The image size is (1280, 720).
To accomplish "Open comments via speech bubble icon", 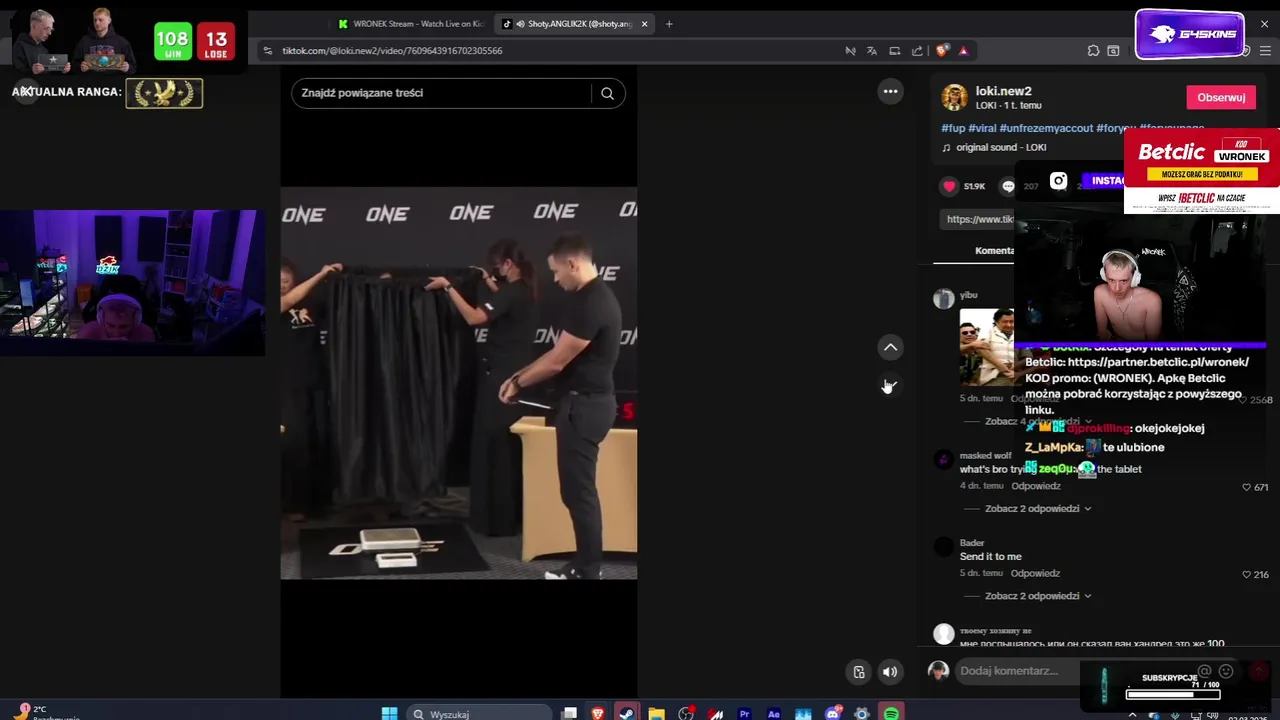I will coord(1009,186).
